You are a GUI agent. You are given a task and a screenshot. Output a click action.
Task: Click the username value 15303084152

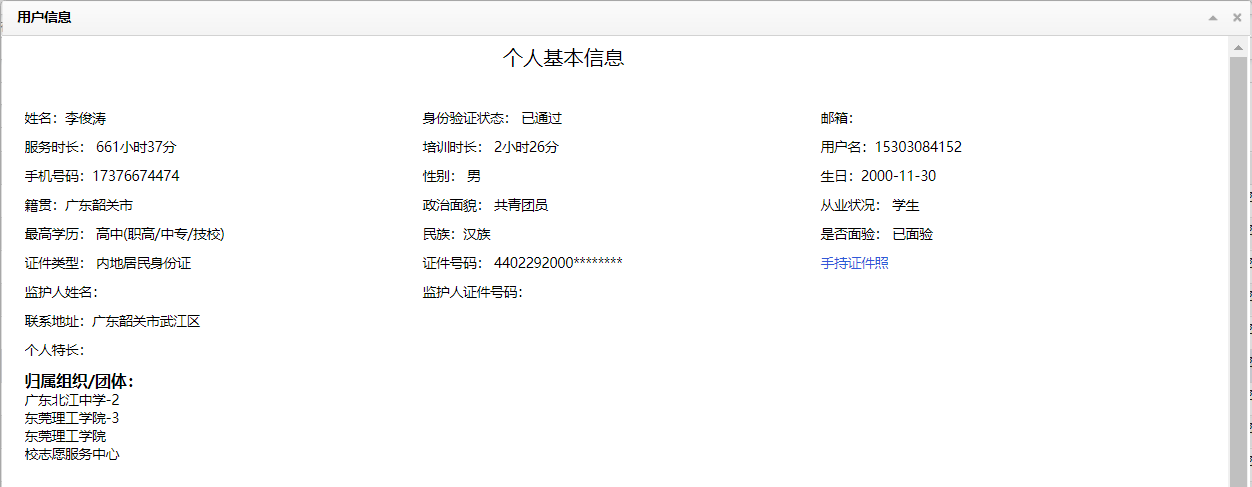917,147
